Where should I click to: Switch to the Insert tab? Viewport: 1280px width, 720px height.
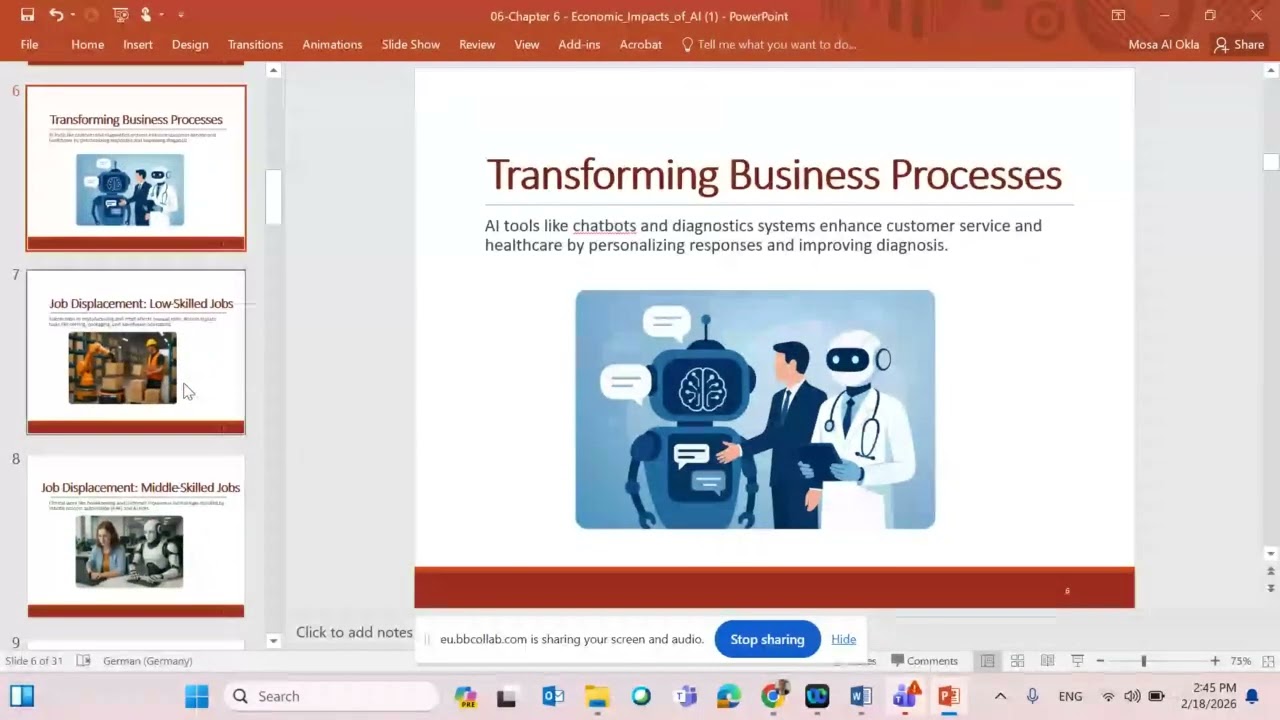(138, 45)
